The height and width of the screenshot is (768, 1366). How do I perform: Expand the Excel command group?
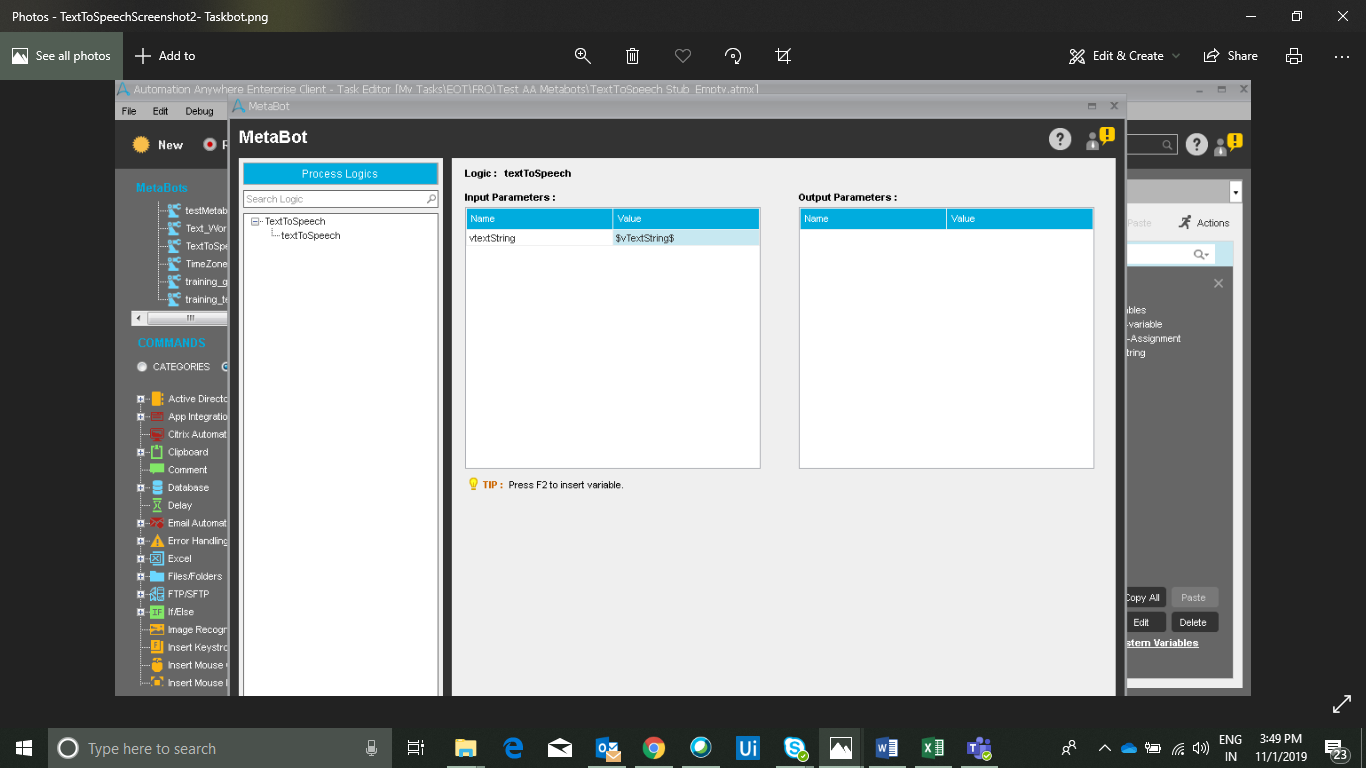141,559
